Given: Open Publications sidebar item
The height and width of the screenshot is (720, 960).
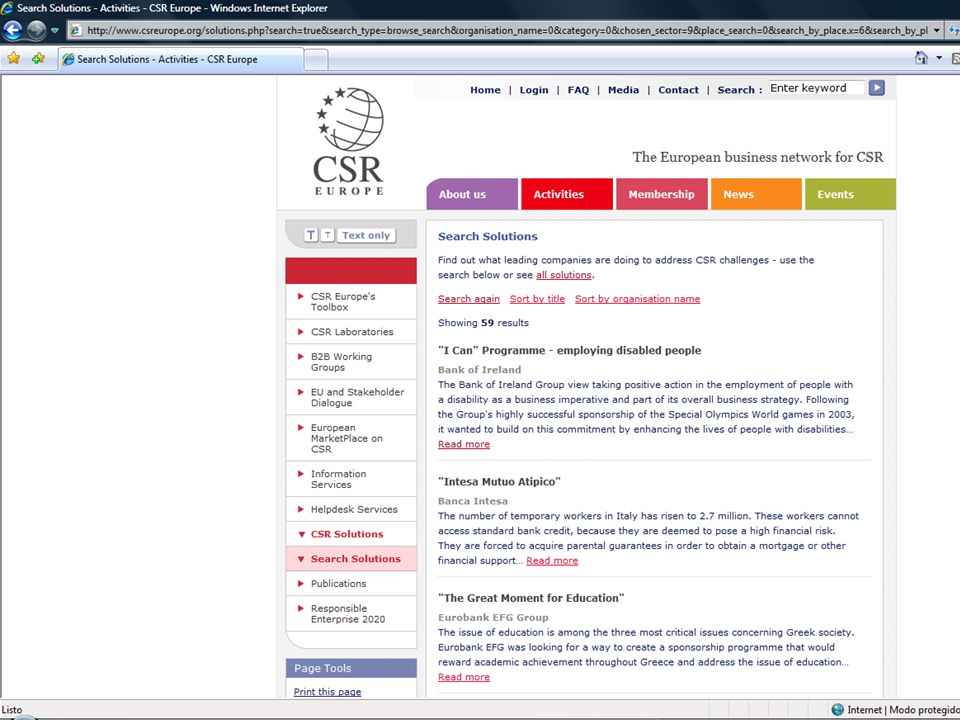Looking at the screenshot, I should (351, 583).
